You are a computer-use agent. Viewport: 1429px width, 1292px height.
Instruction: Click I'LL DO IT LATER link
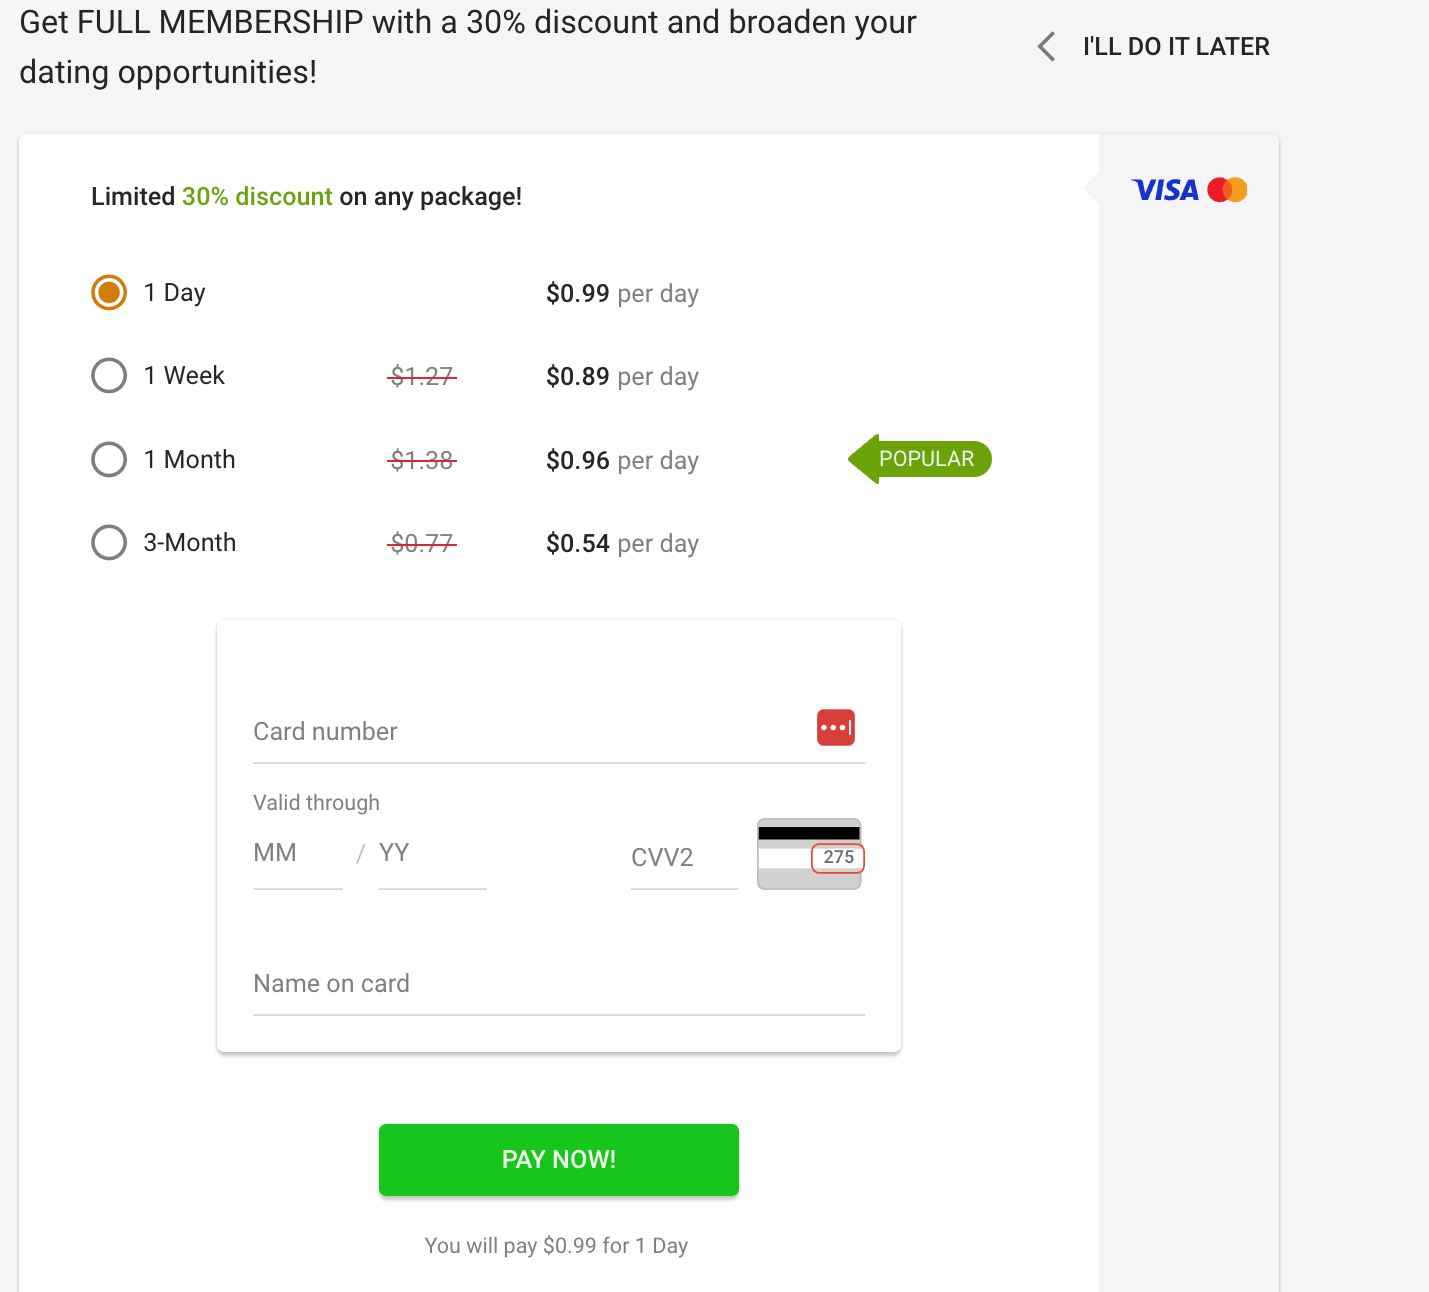(1176, 47)
